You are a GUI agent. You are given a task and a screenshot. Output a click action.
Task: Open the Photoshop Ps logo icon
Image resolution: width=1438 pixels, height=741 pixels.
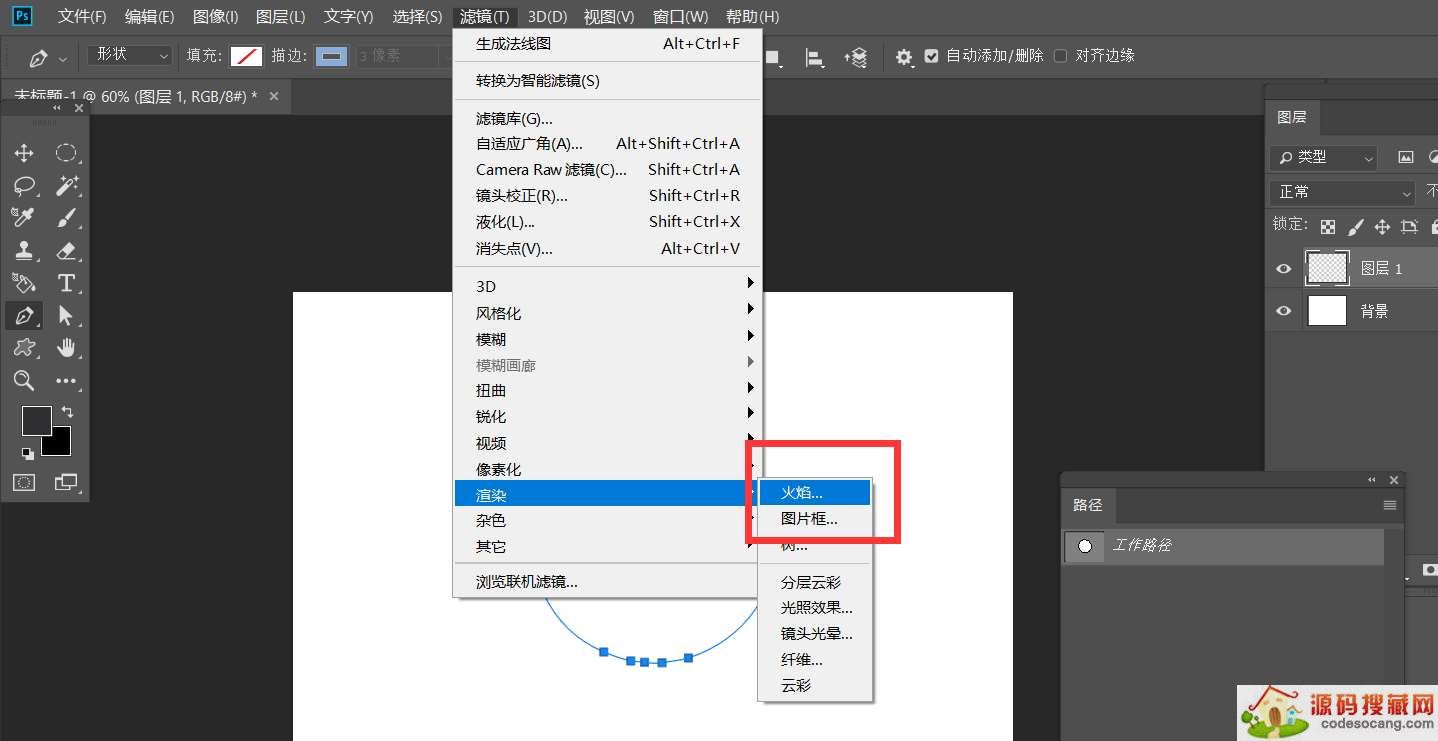tap(21, 16)
